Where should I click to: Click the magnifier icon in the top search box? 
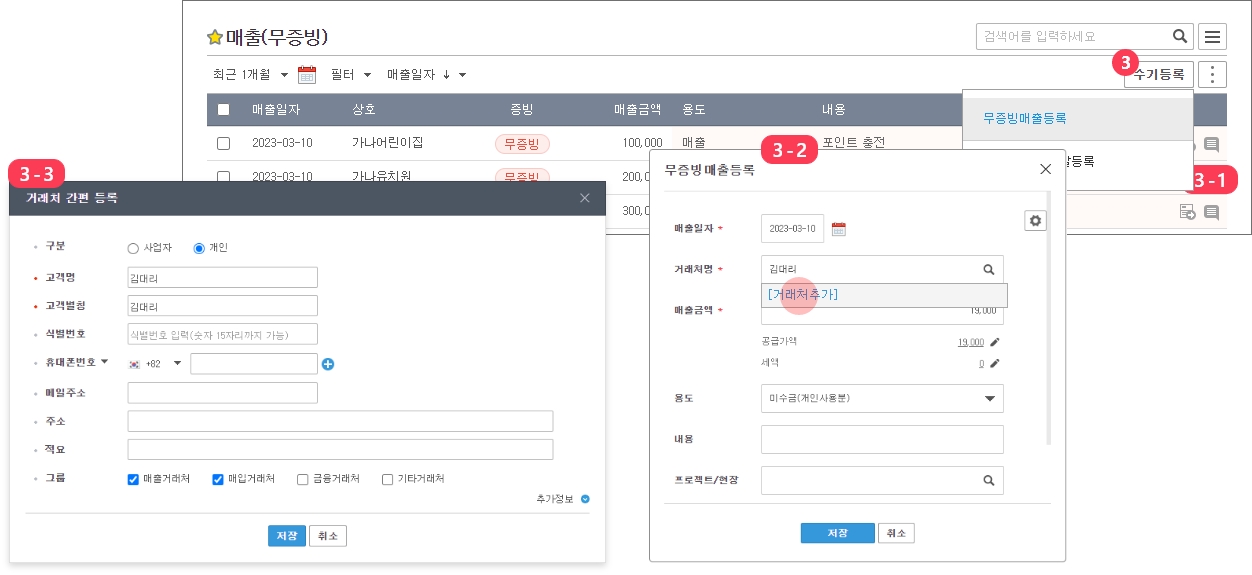tap(1180, 37)
